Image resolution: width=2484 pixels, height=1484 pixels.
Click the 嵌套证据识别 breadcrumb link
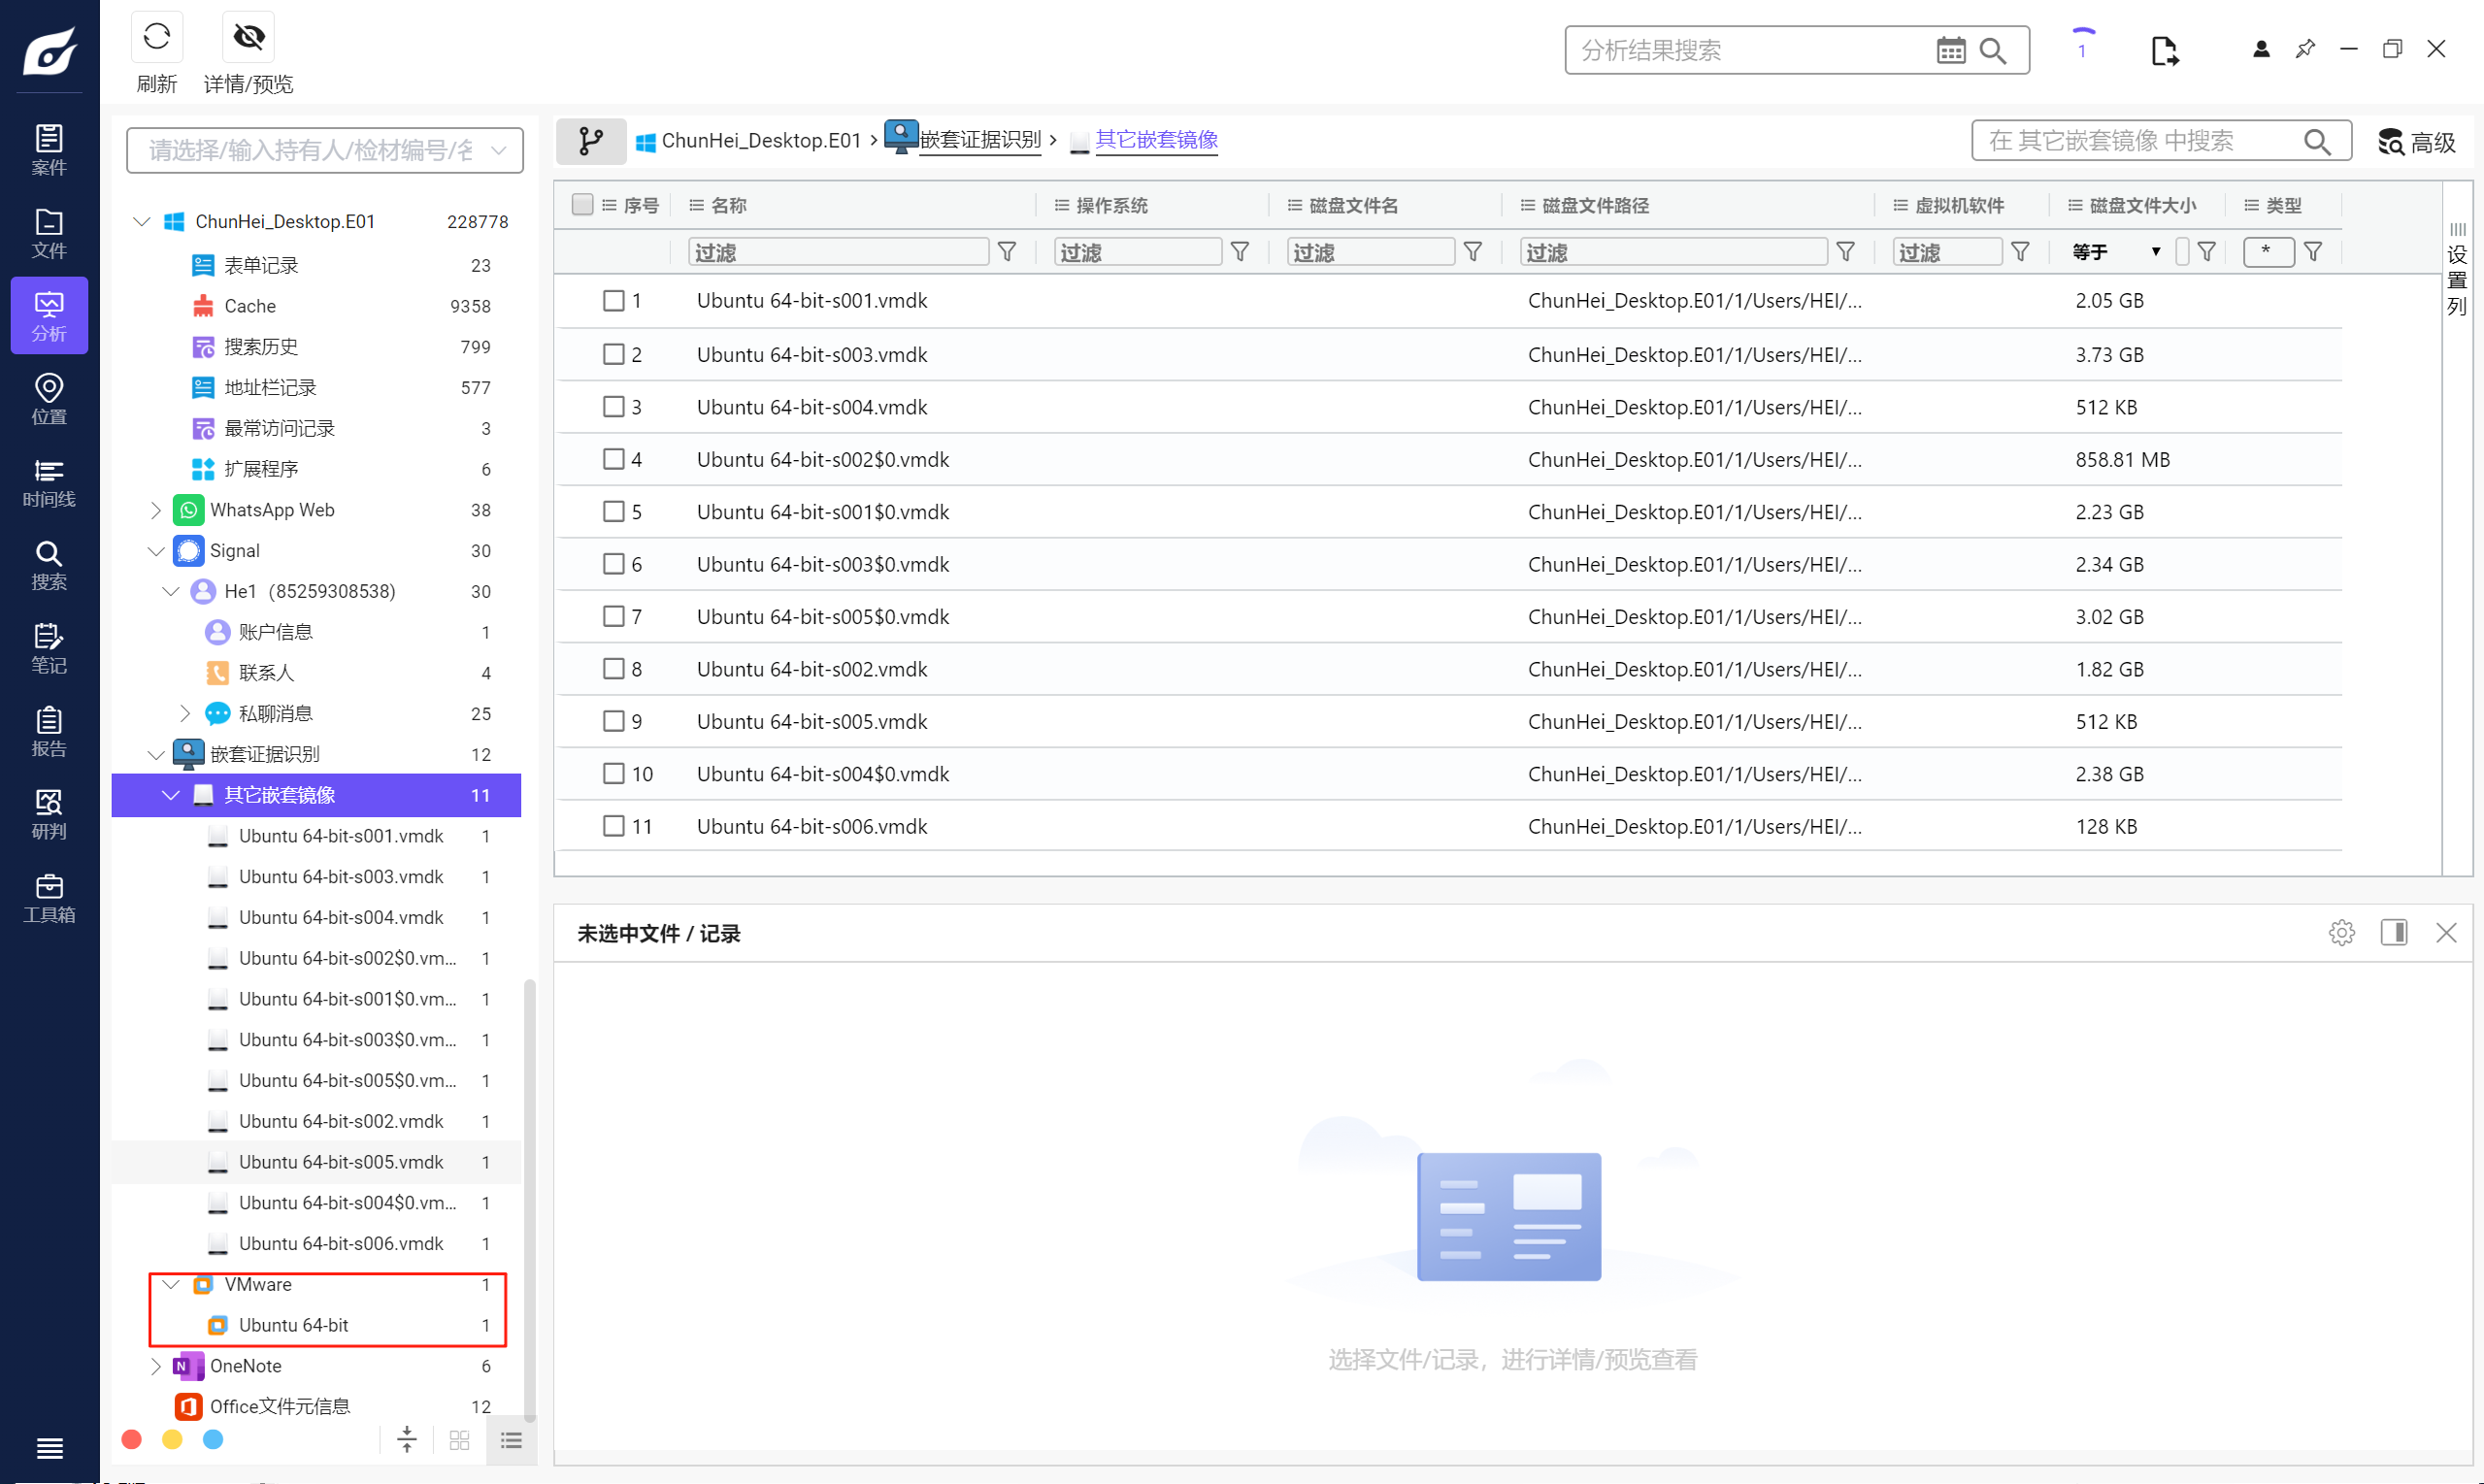tap(979, 141)
